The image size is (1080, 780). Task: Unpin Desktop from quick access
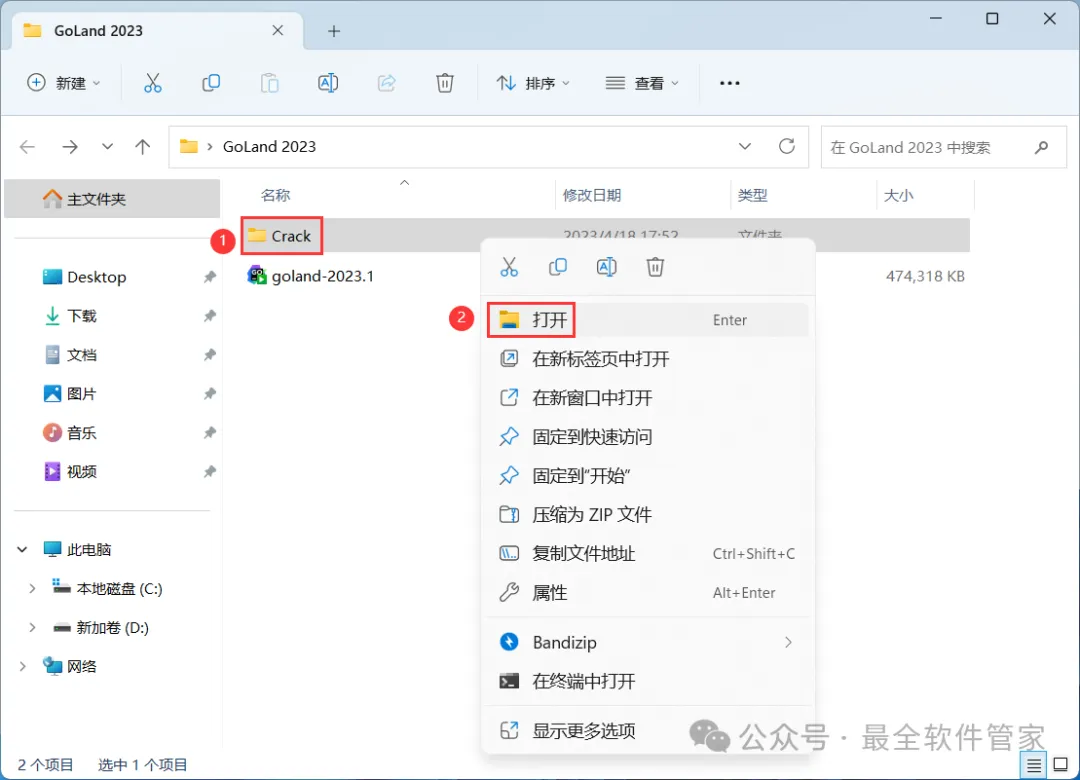[x=209, y=277]
